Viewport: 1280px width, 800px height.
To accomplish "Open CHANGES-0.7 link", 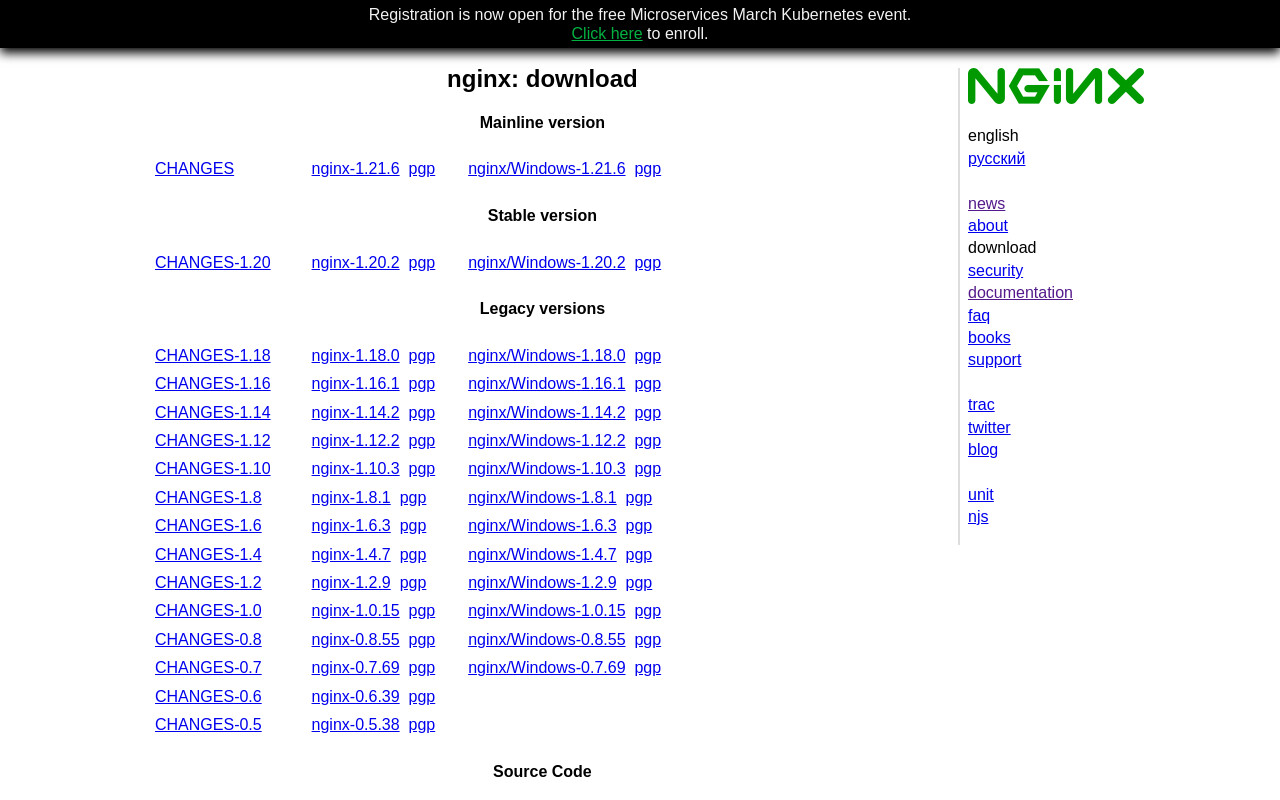I will tap(208, 668).
